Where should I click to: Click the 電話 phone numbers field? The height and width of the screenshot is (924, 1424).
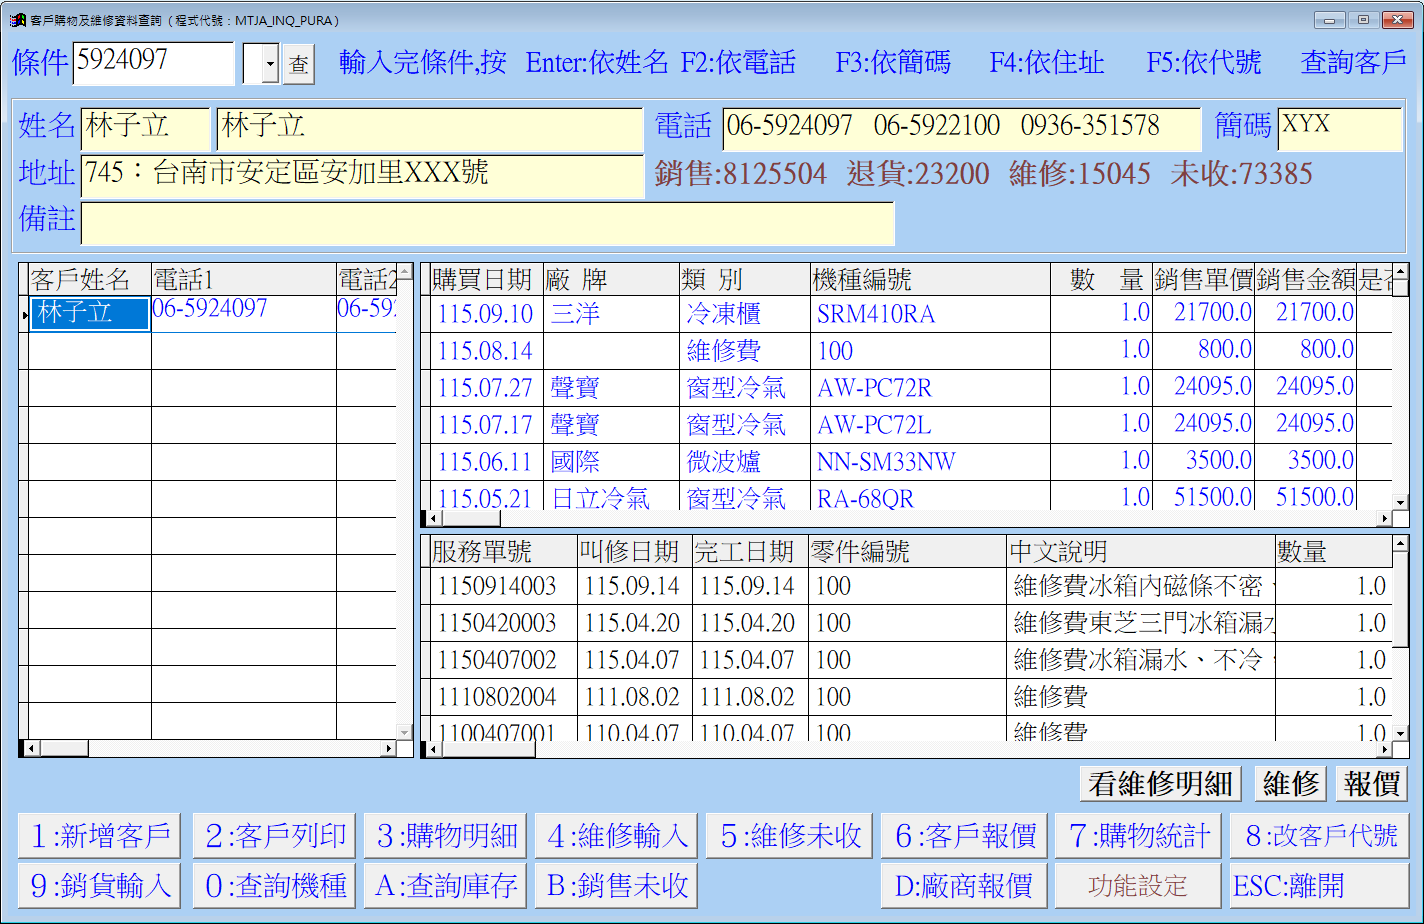point(961,129)
